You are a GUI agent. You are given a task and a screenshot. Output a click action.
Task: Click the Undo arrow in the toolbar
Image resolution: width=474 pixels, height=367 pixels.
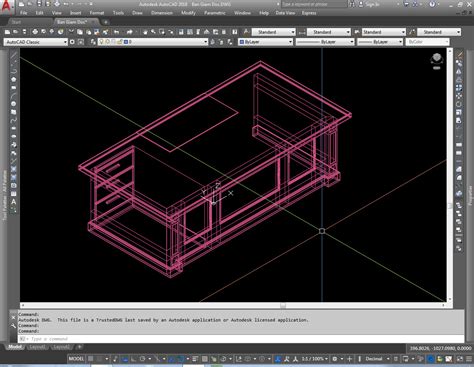(116, 32)
